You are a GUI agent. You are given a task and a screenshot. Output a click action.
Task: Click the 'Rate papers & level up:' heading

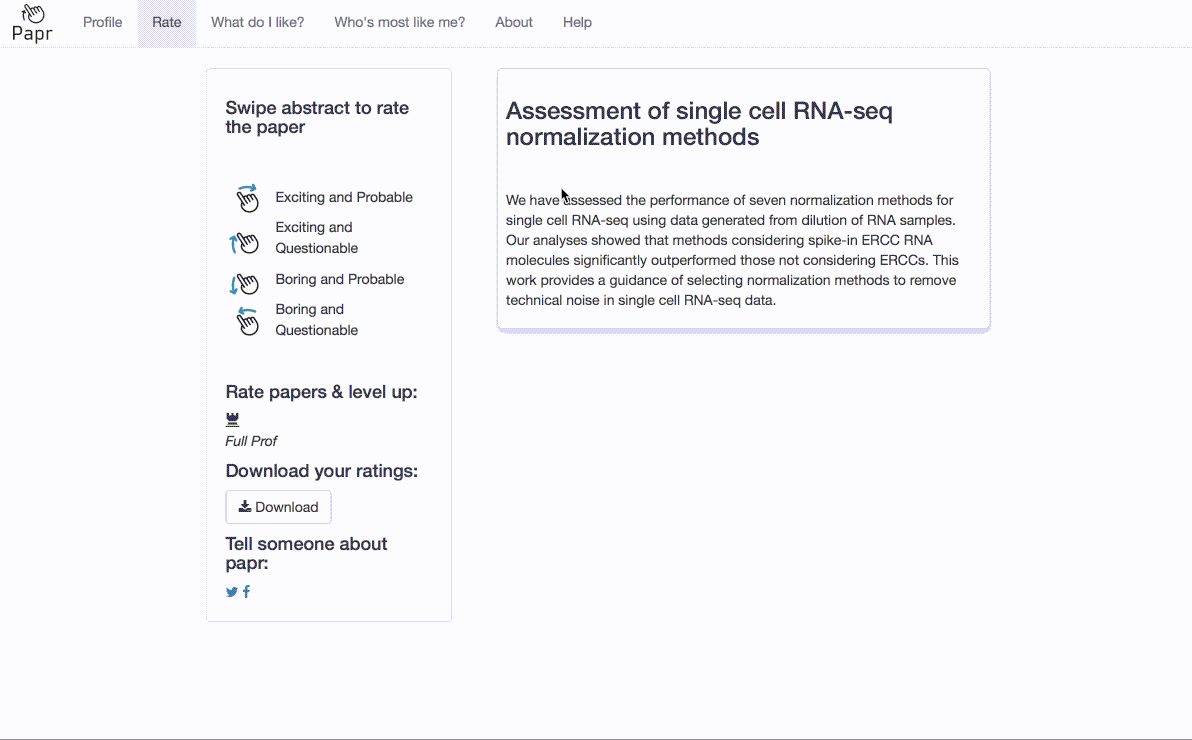coord(322,392)
